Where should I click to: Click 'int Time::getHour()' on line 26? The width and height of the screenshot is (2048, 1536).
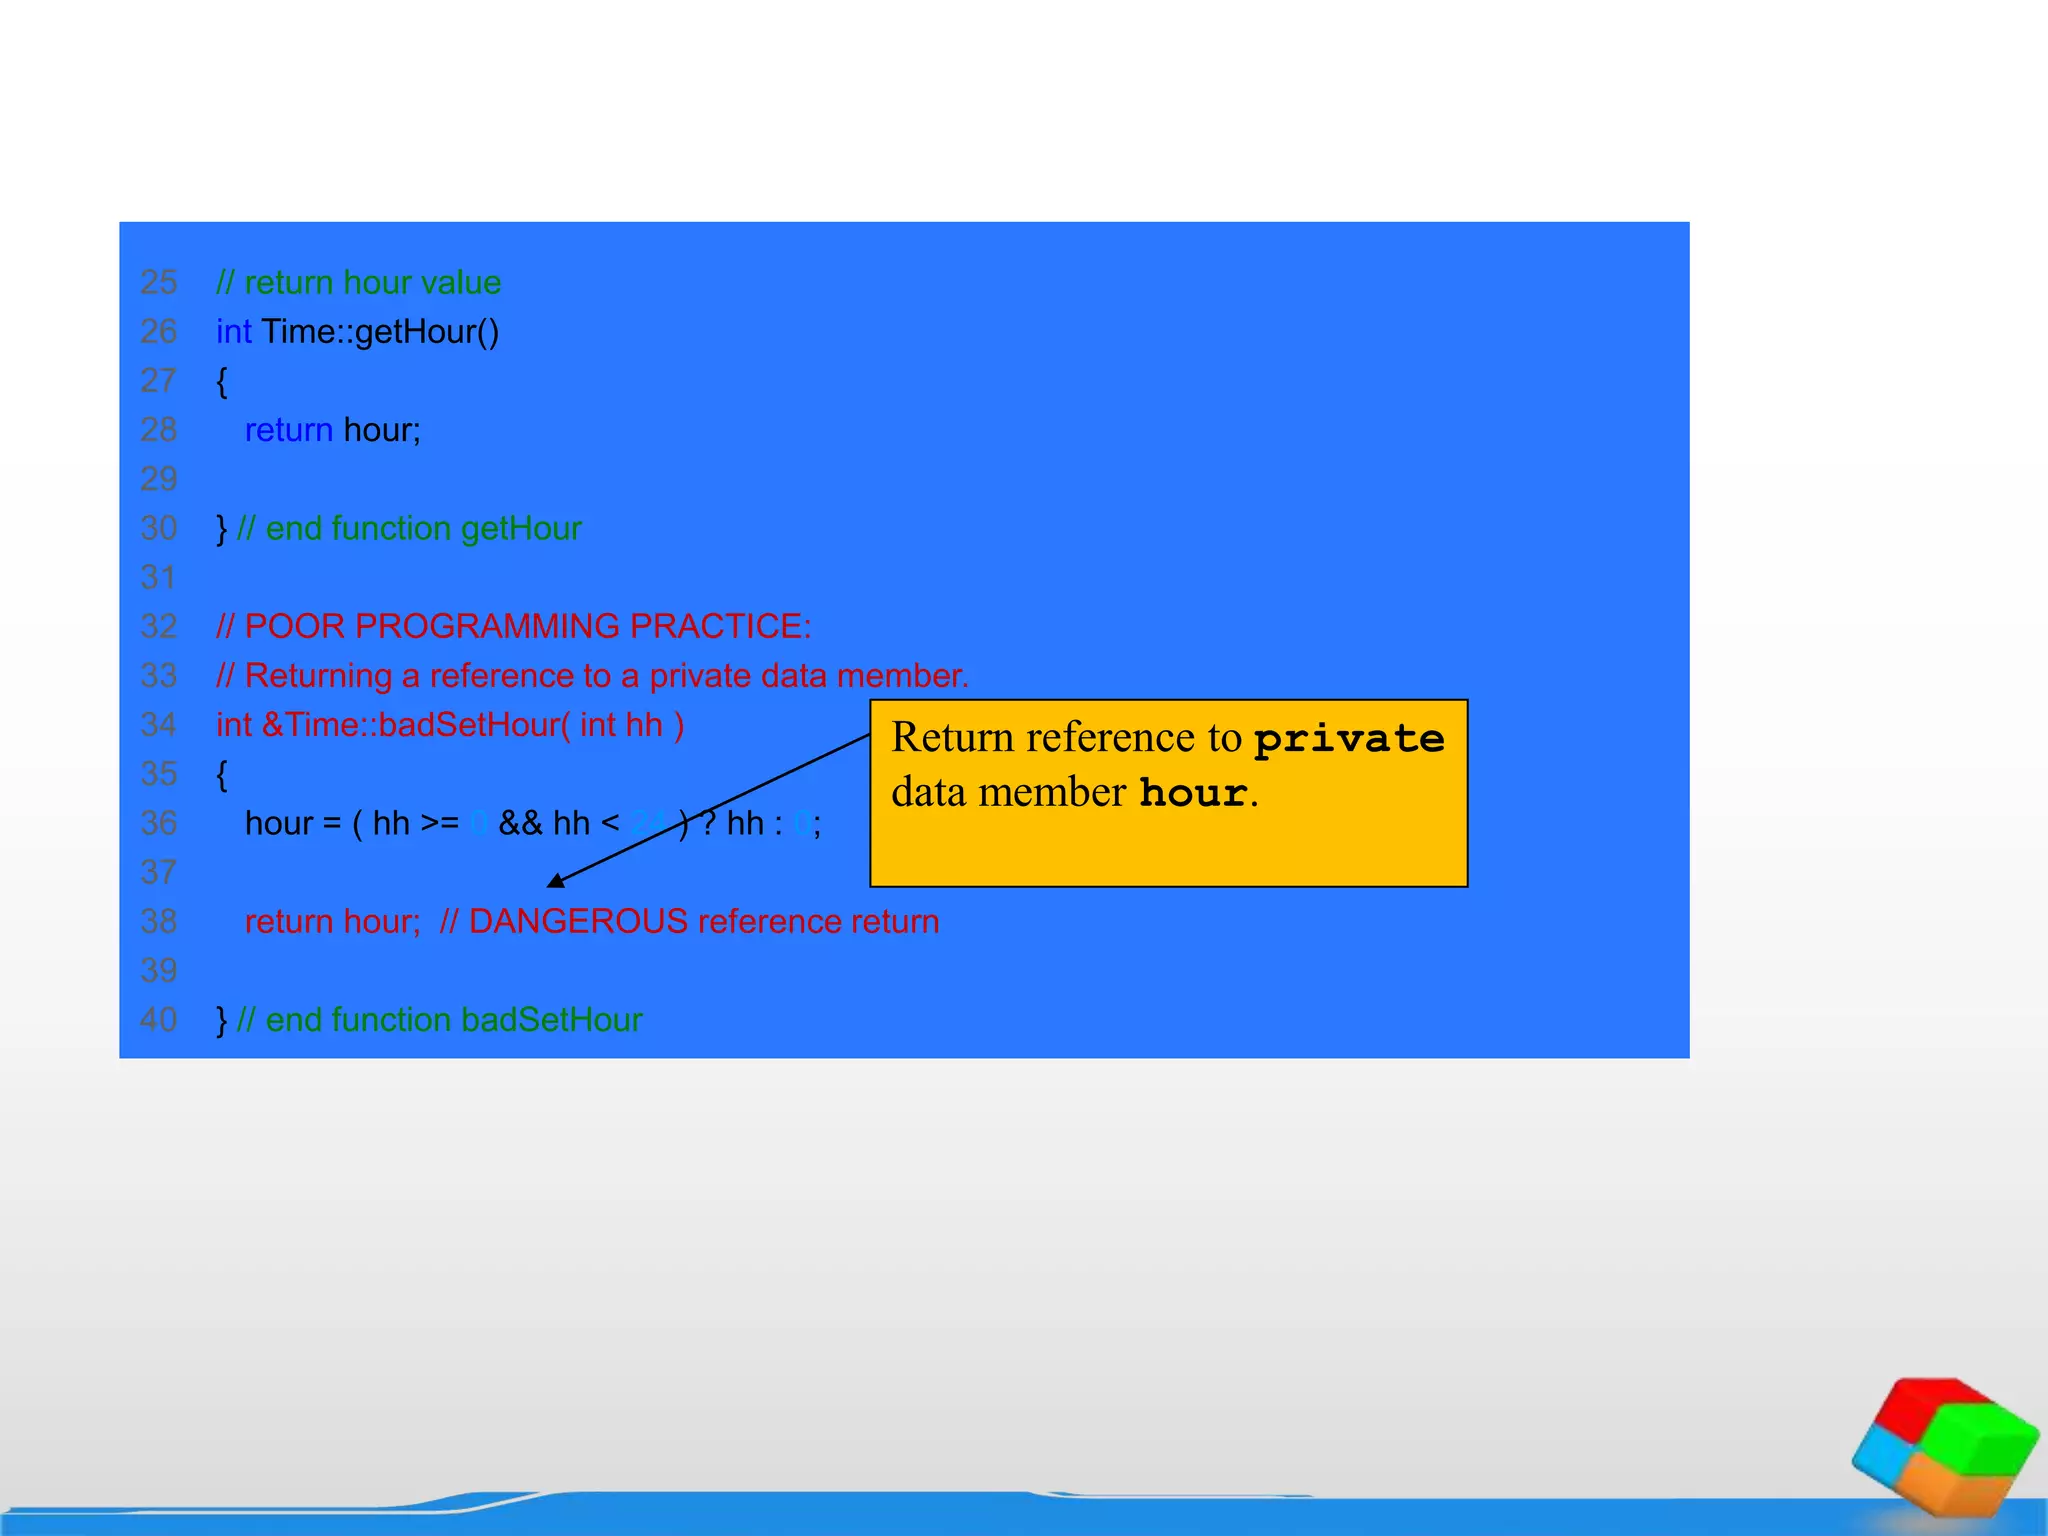(x=357, y=332)
